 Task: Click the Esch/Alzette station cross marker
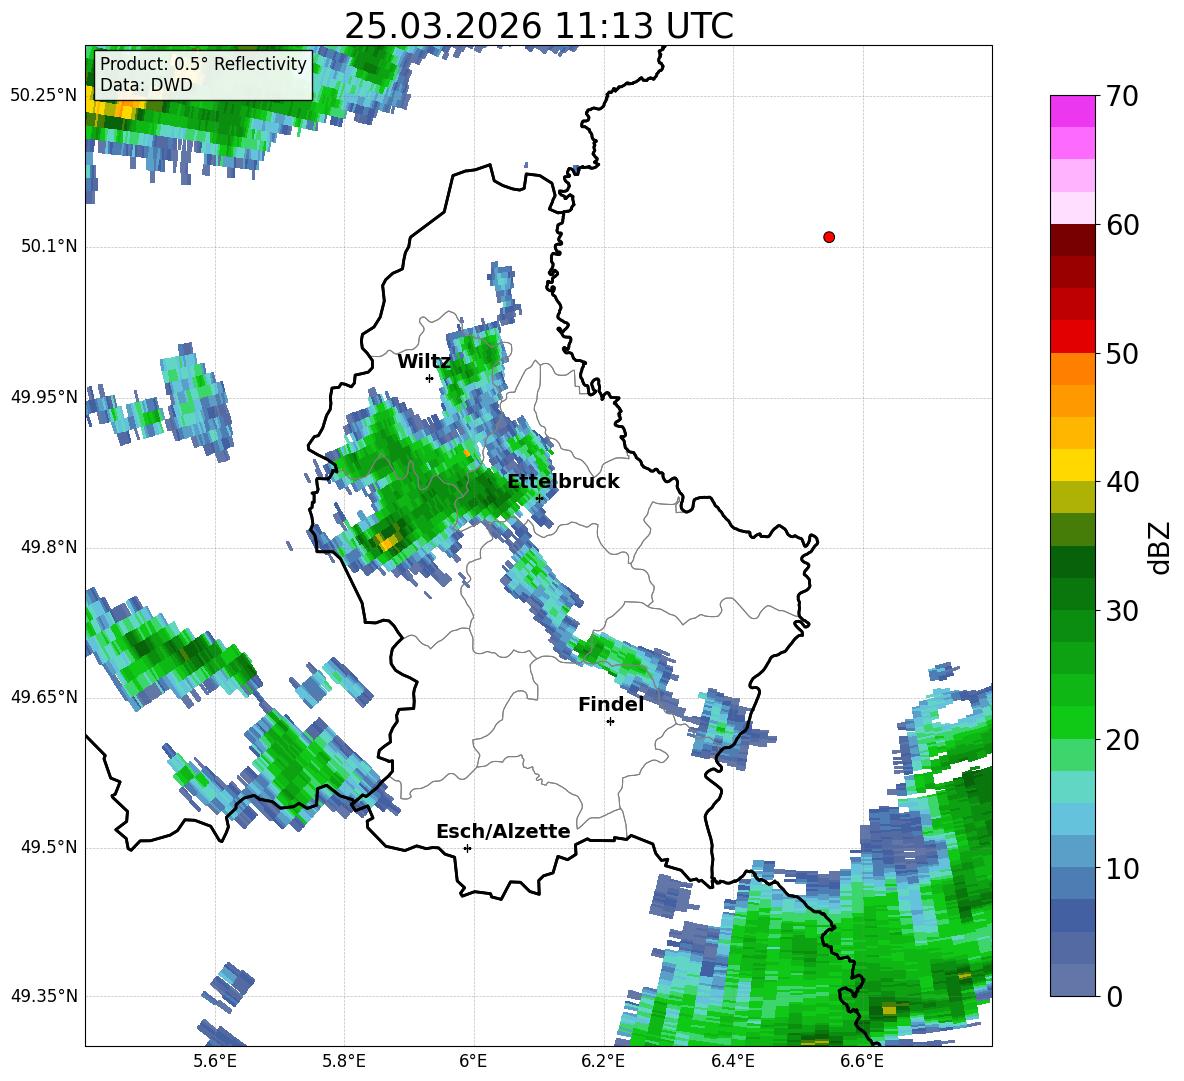pyautogui.click(x=467, y=848)
